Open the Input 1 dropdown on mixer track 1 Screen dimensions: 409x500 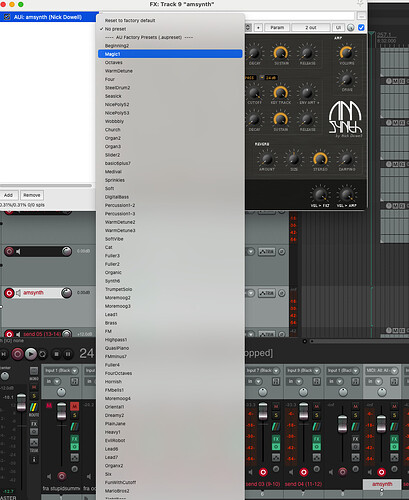click(61, 371)
